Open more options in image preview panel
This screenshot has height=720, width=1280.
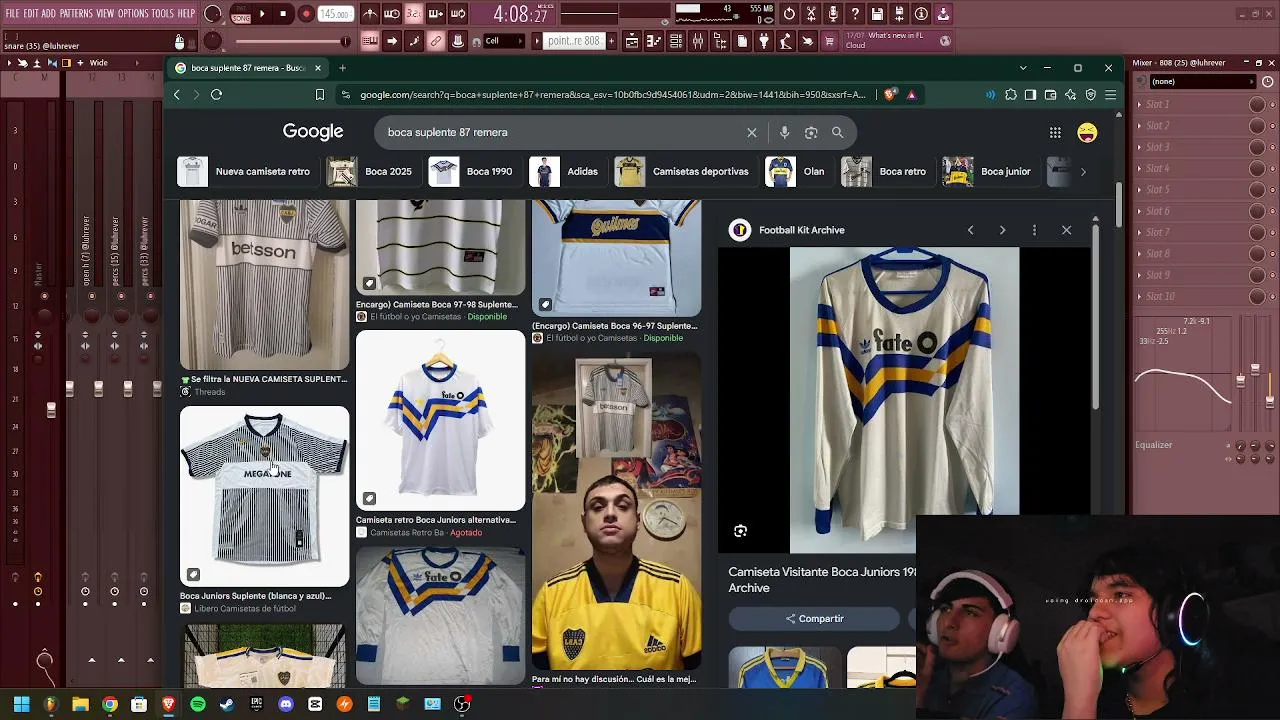1034,230
